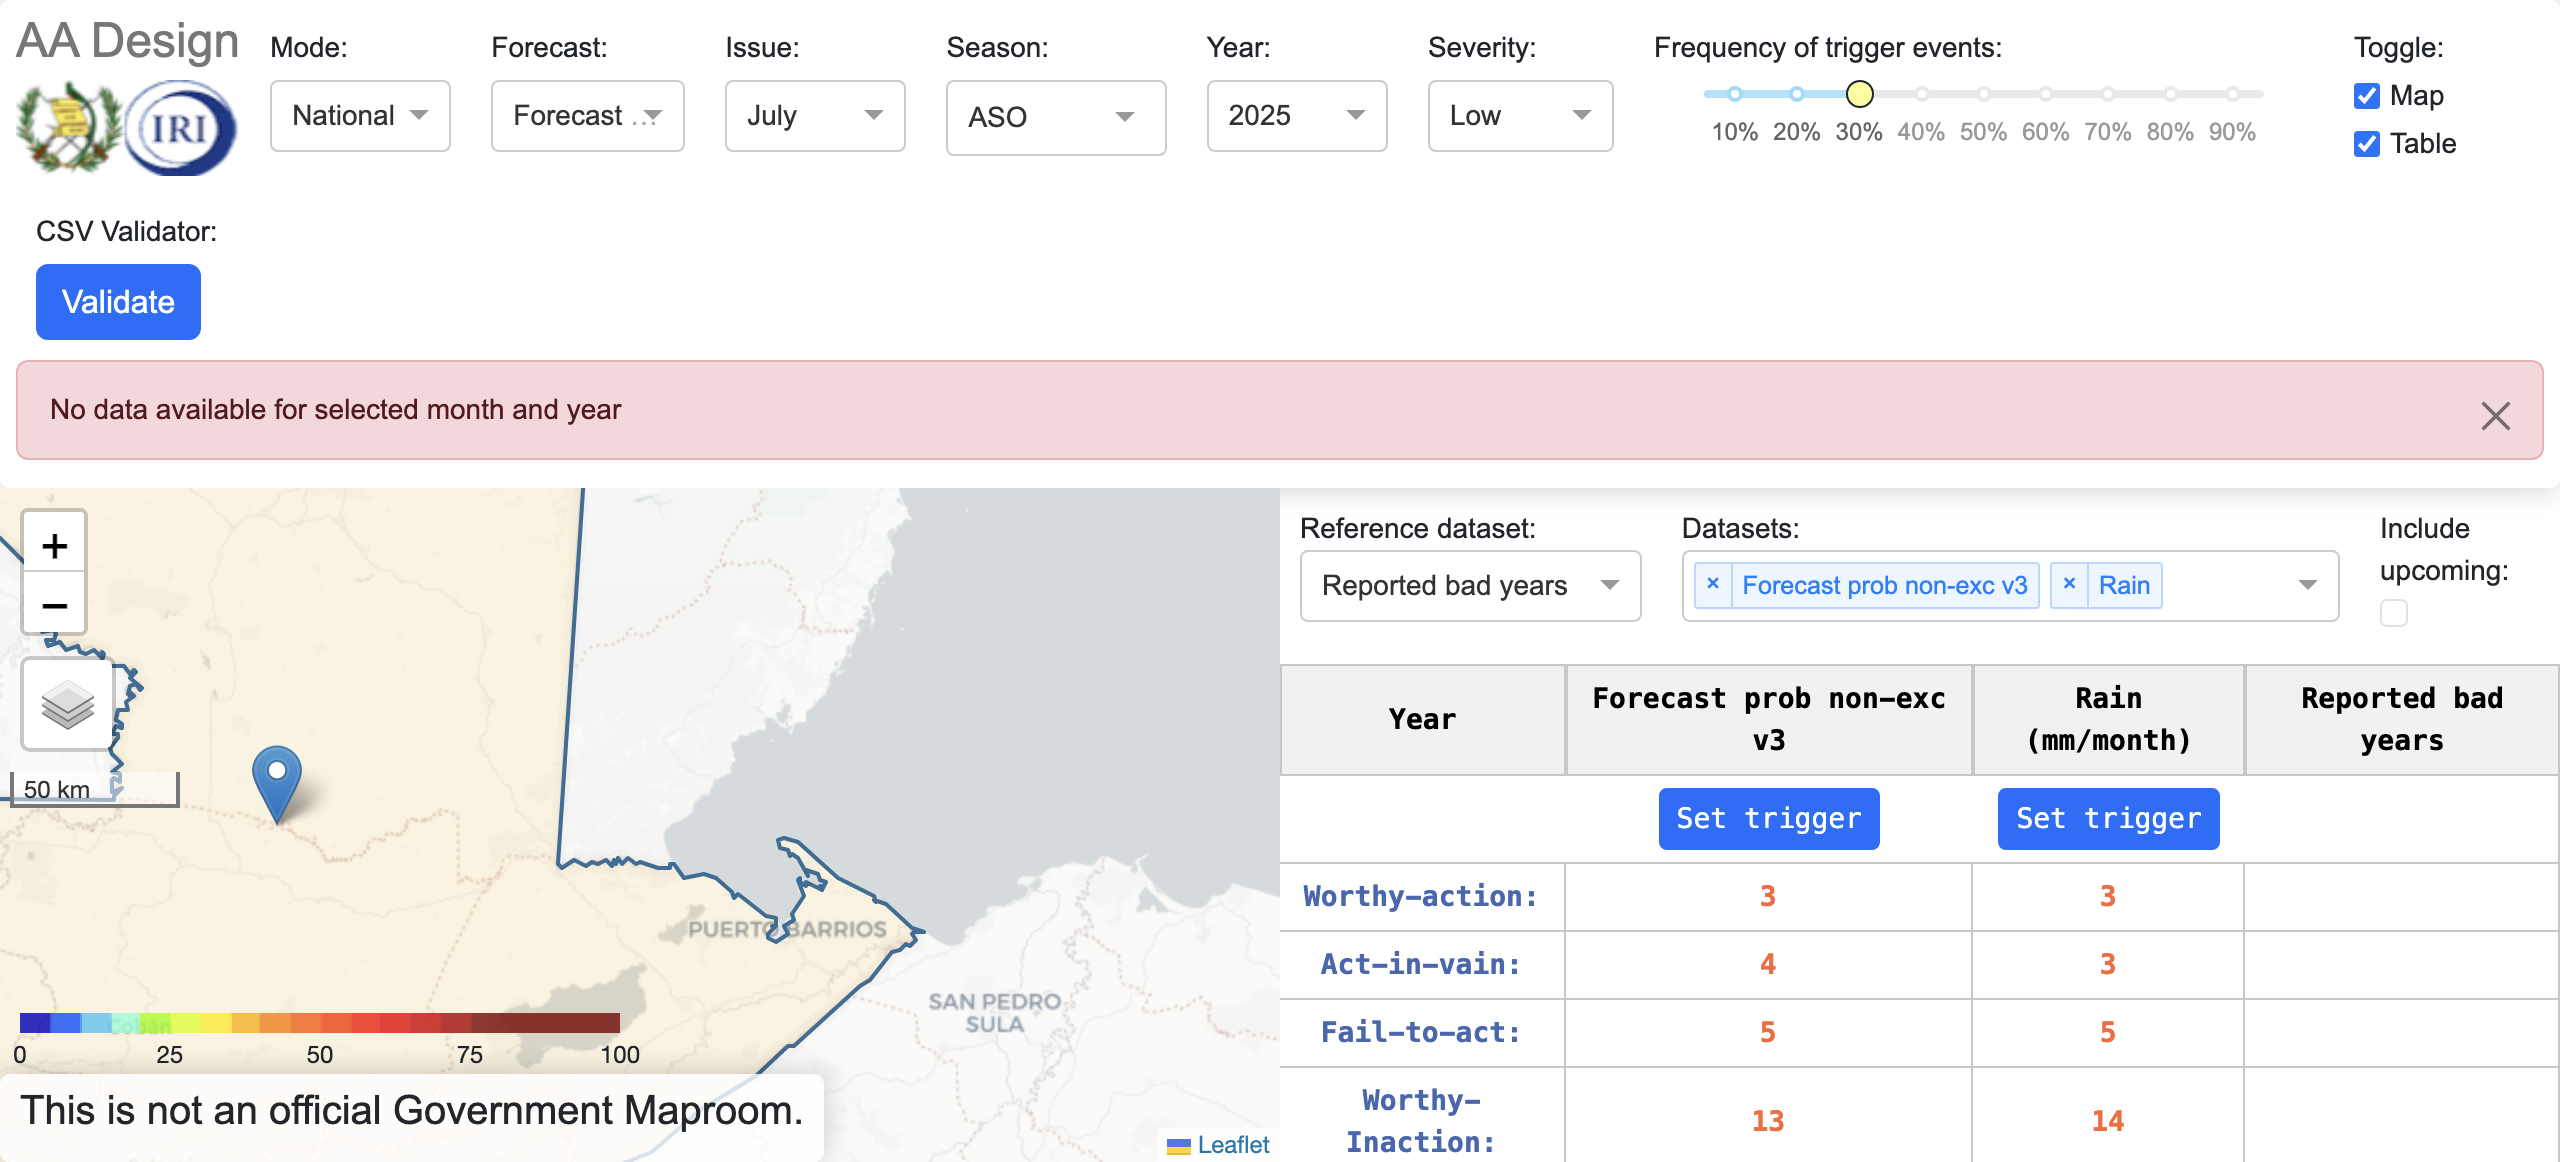Remove the Rain dataset tag

coord(2069,584)
